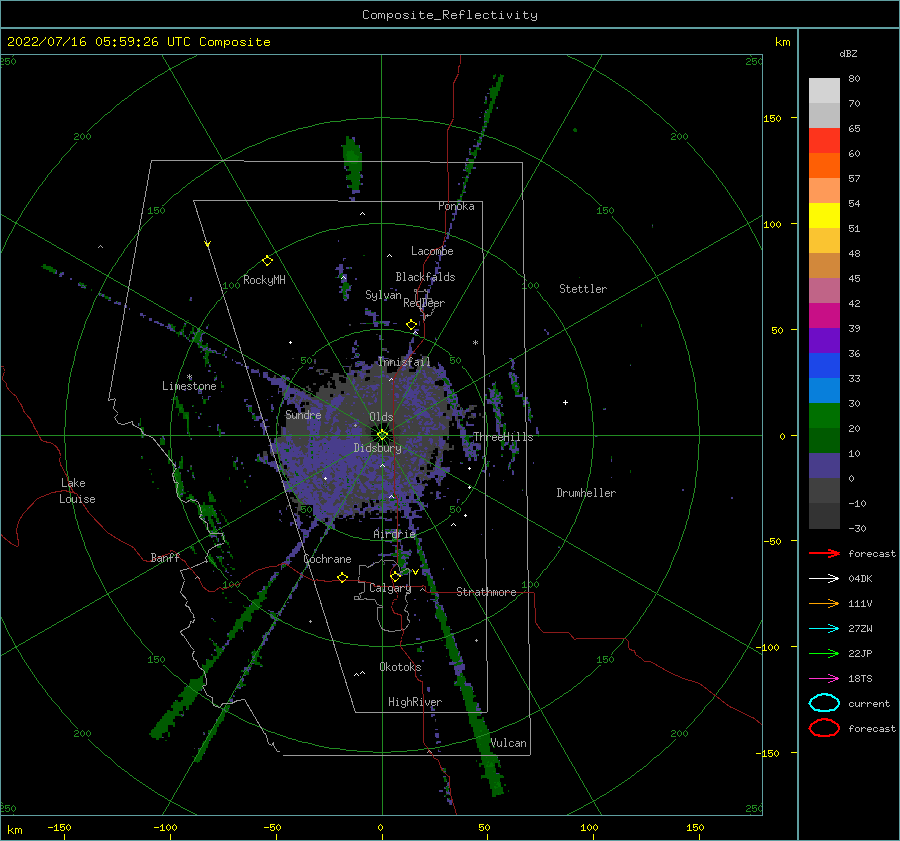Click the Olds label near radar center
The width and height of the screenshot is (900, 841).
click(381, 417)
